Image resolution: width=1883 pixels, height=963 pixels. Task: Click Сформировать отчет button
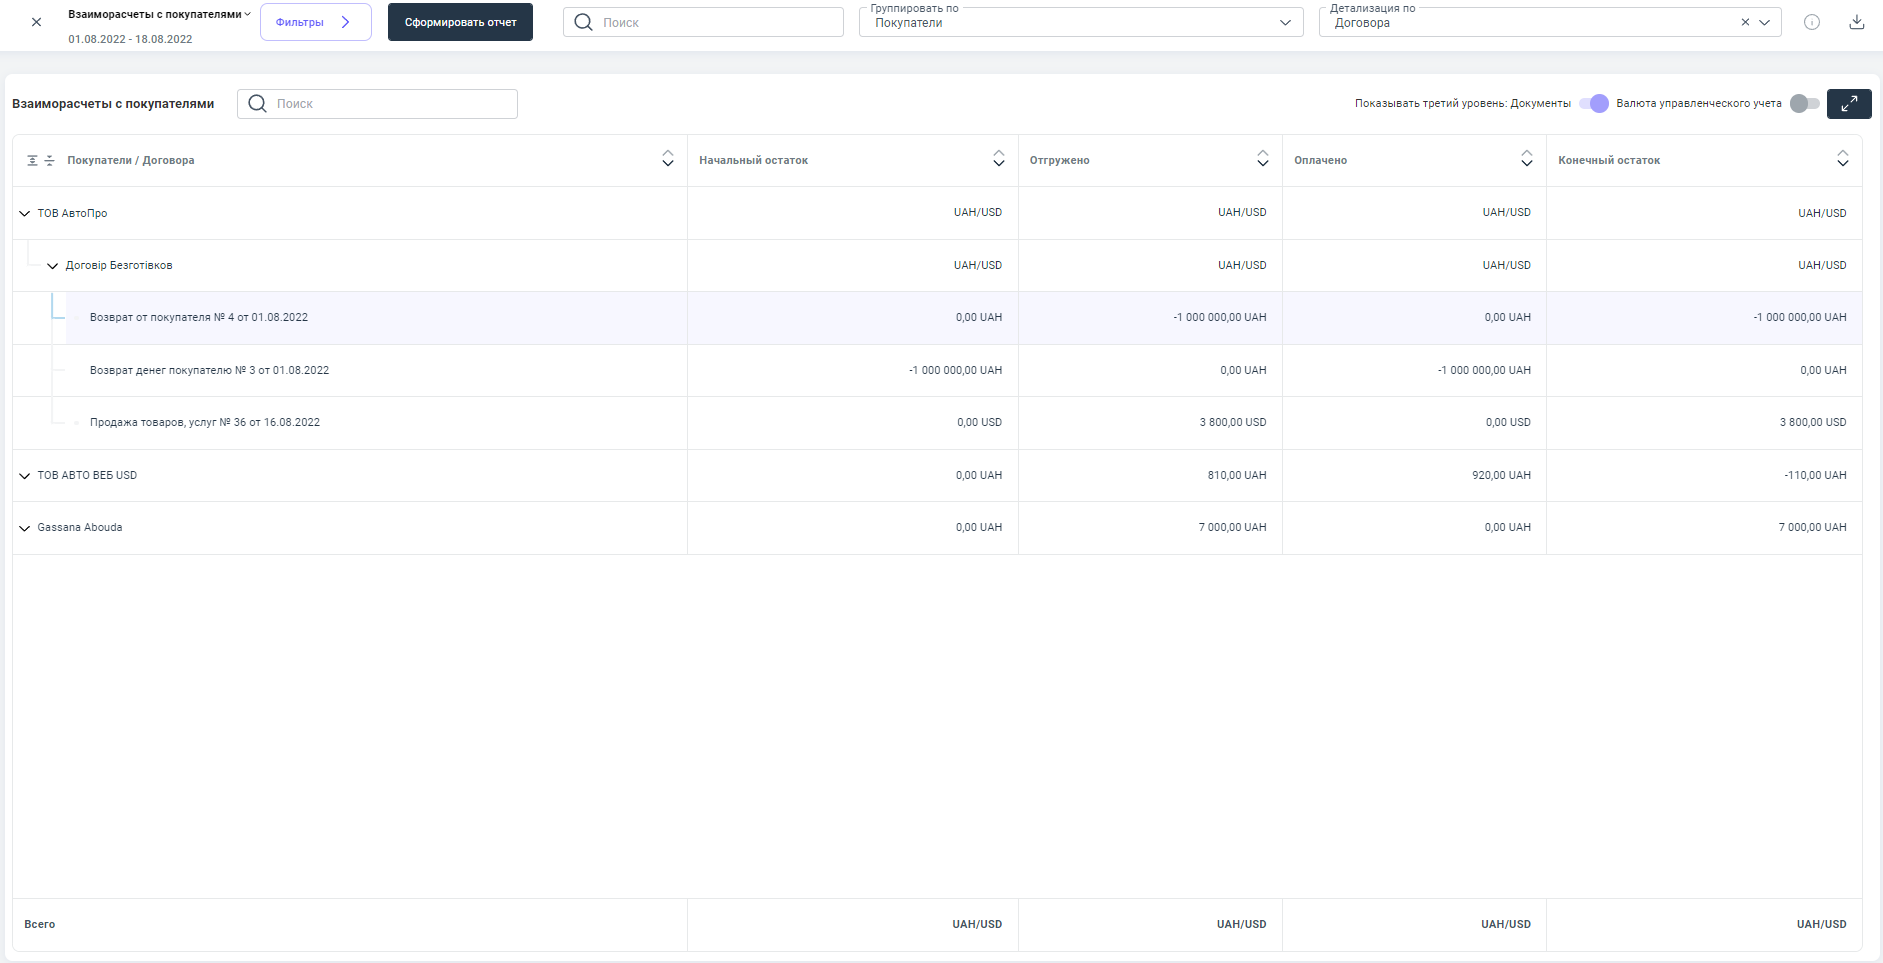[x=460, y=22]
